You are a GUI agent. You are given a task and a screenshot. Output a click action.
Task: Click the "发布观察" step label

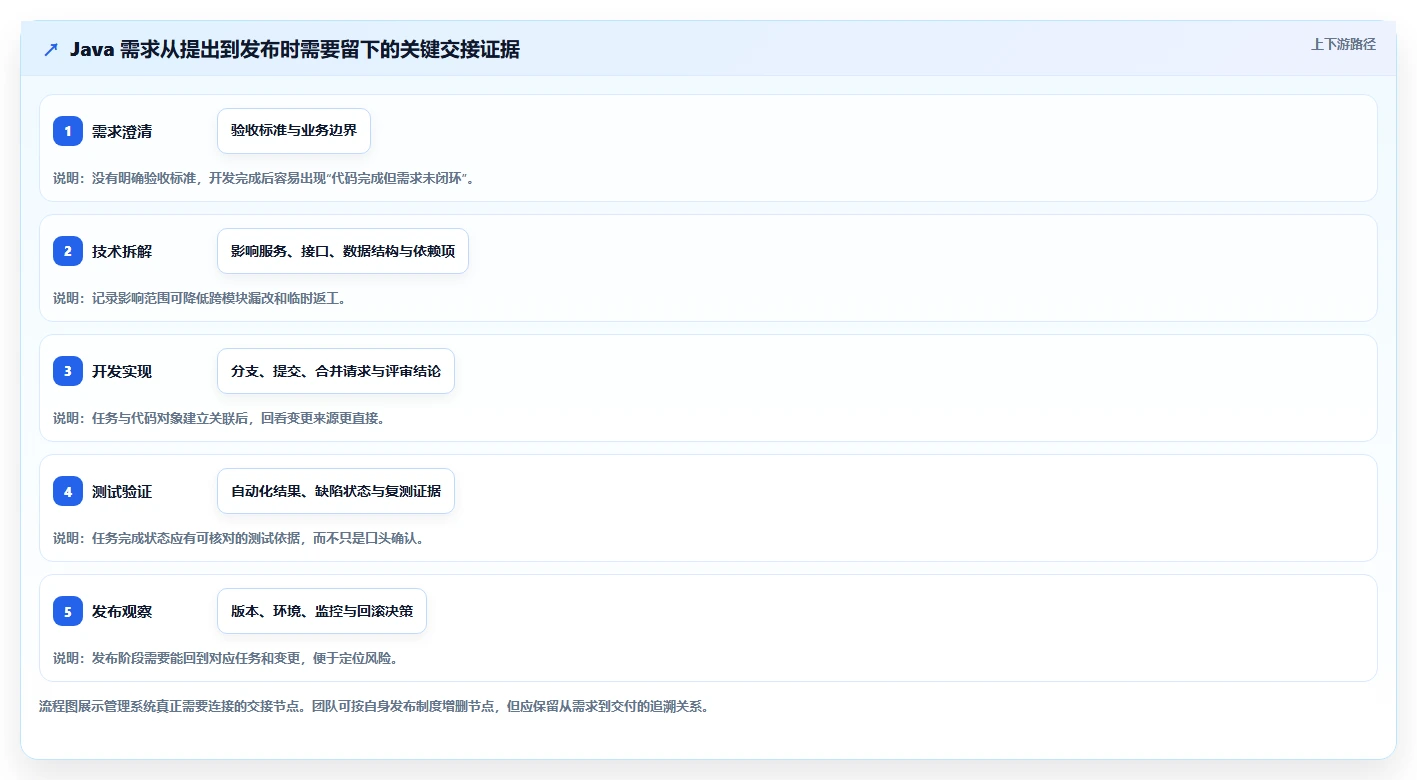pos(122,611)
